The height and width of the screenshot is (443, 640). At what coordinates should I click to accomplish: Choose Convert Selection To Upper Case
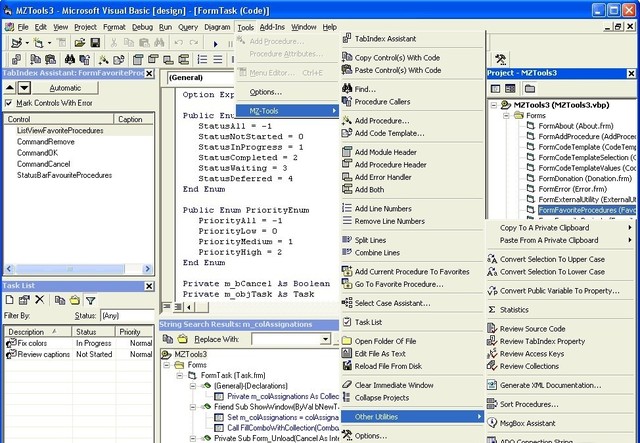(552, 259)
